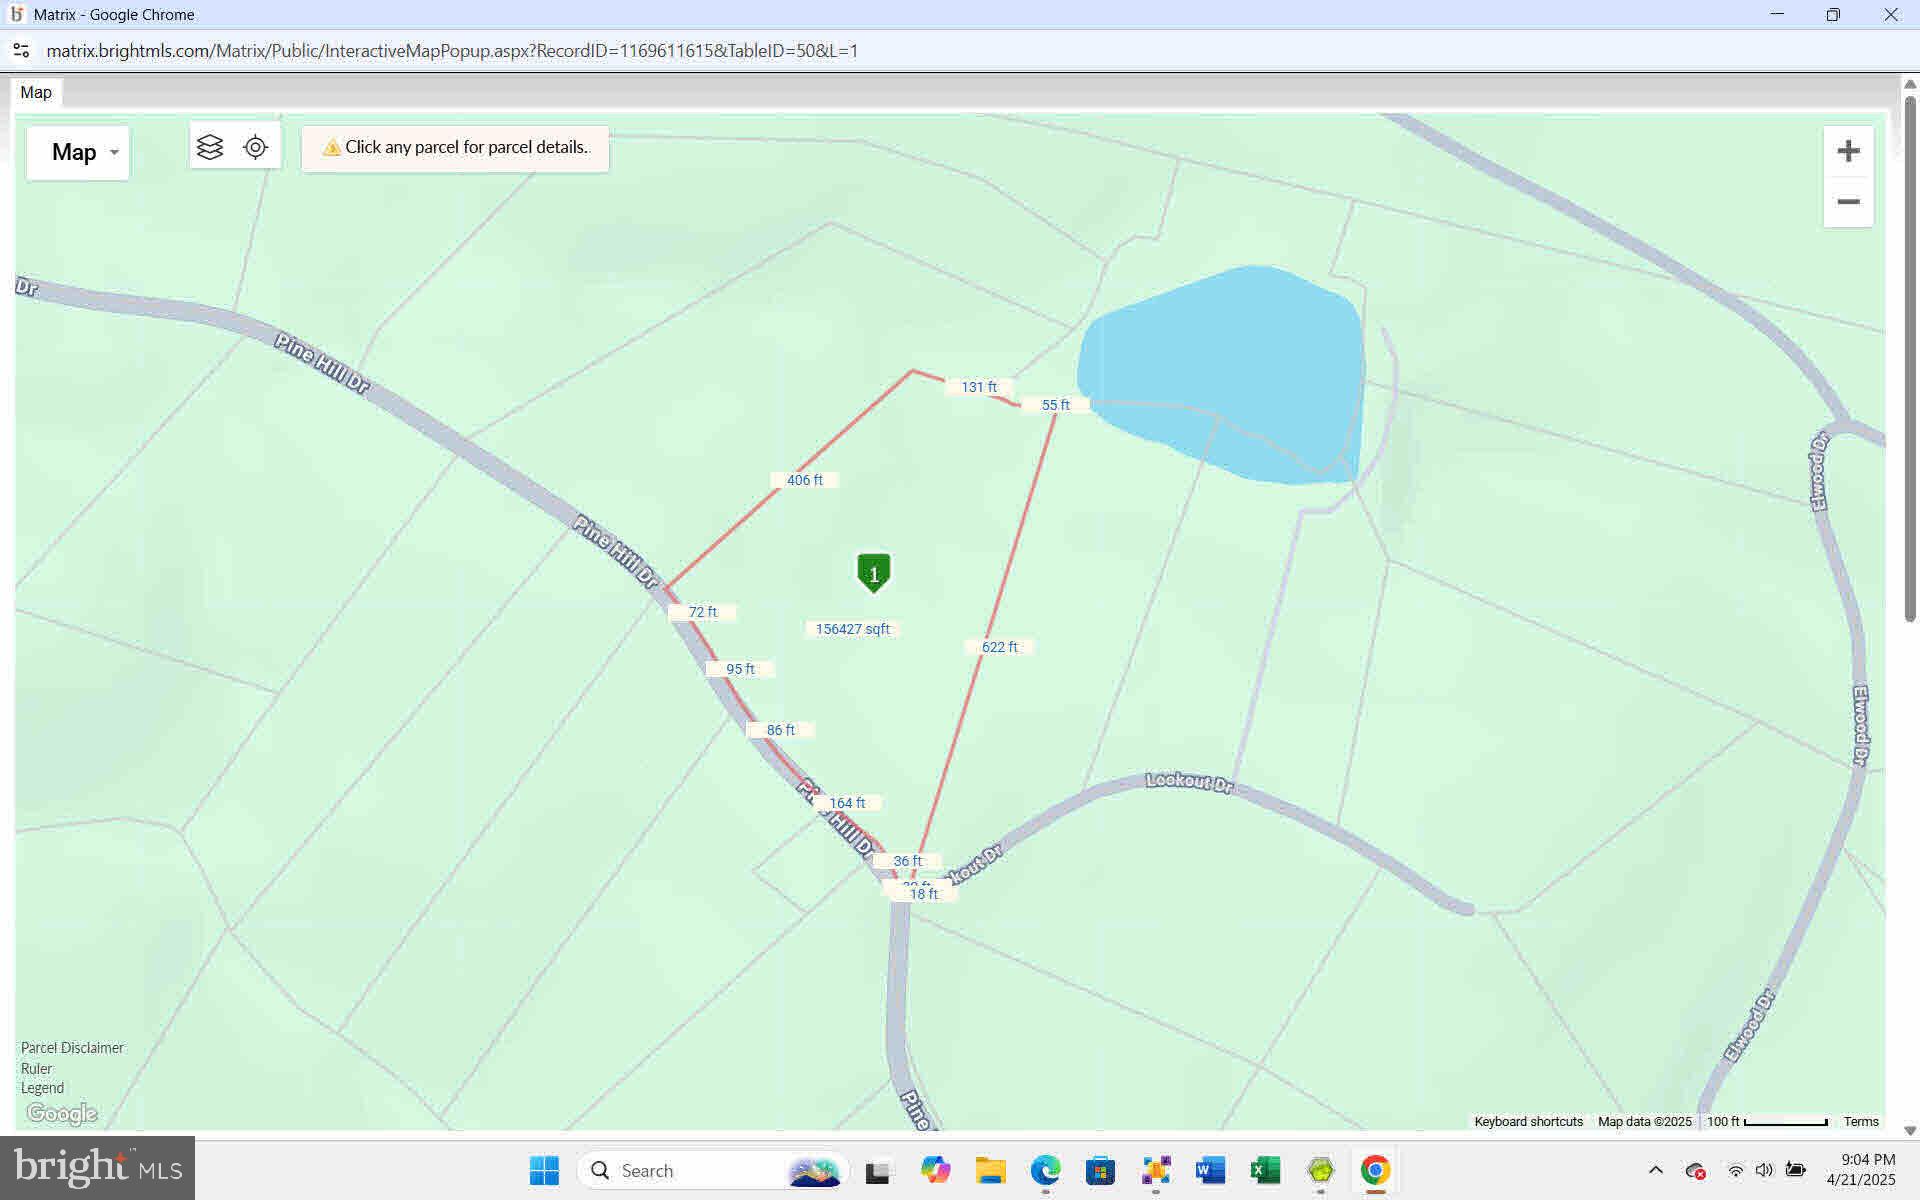The height and width of the screenshot is (1200, 1920).
Task: Open File Explorer from taskbar
Action: tap(990, 1170)
